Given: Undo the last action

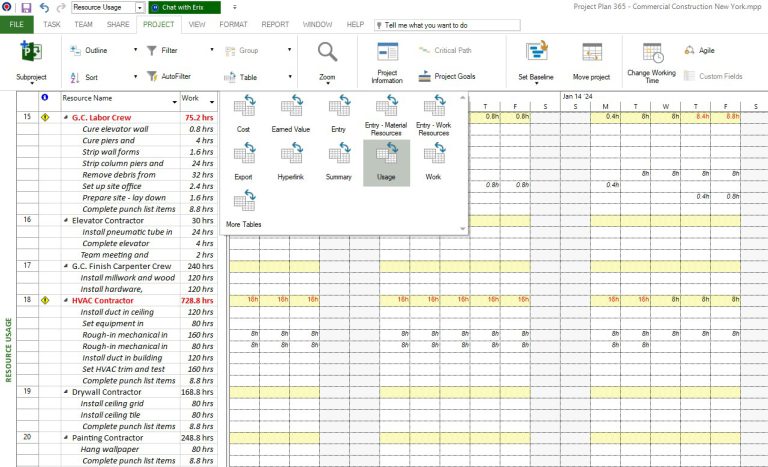Looking at the screenshot, I should point(44,7).
